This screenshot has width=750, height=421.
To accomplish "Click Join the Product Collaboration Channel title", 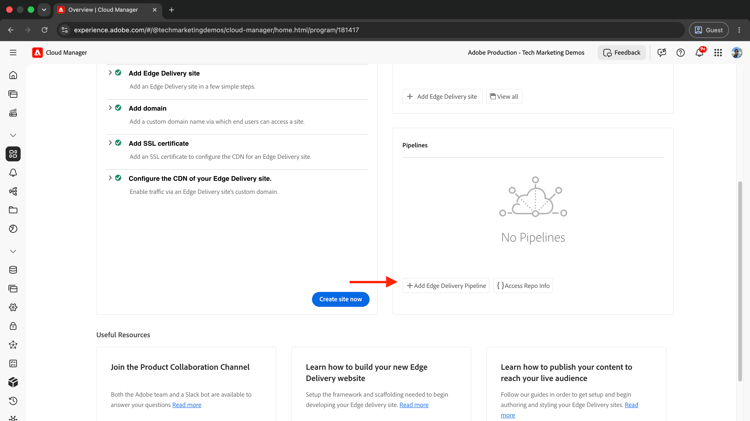I will (x=180, y=367).
